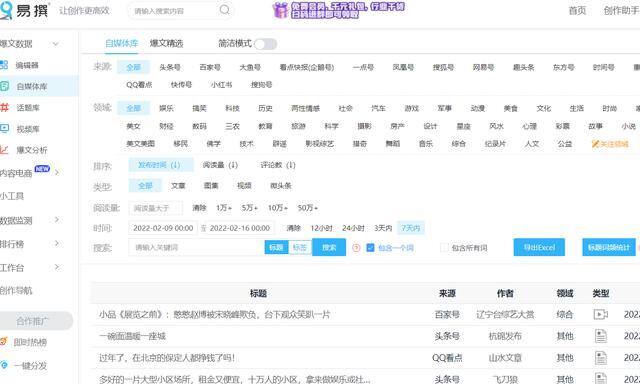Click 标题词频统计 button
The height and width of the screenshot is (384, 640).
pos(609,247)
